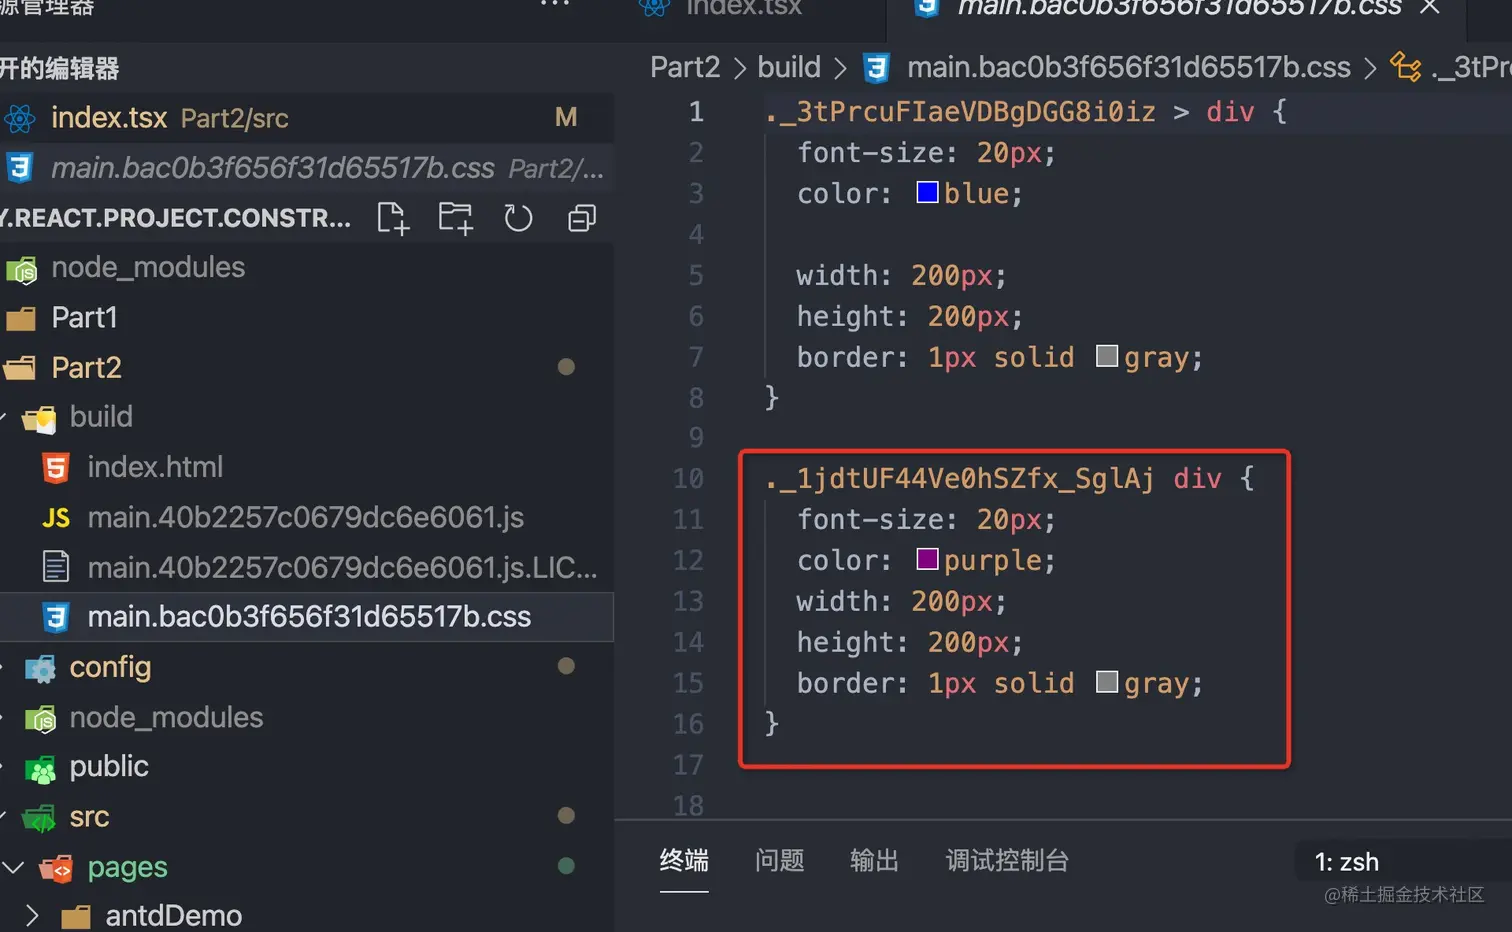1512x932 pixels.
Task: Click build in the breadcrumb path
Action: 789,66
